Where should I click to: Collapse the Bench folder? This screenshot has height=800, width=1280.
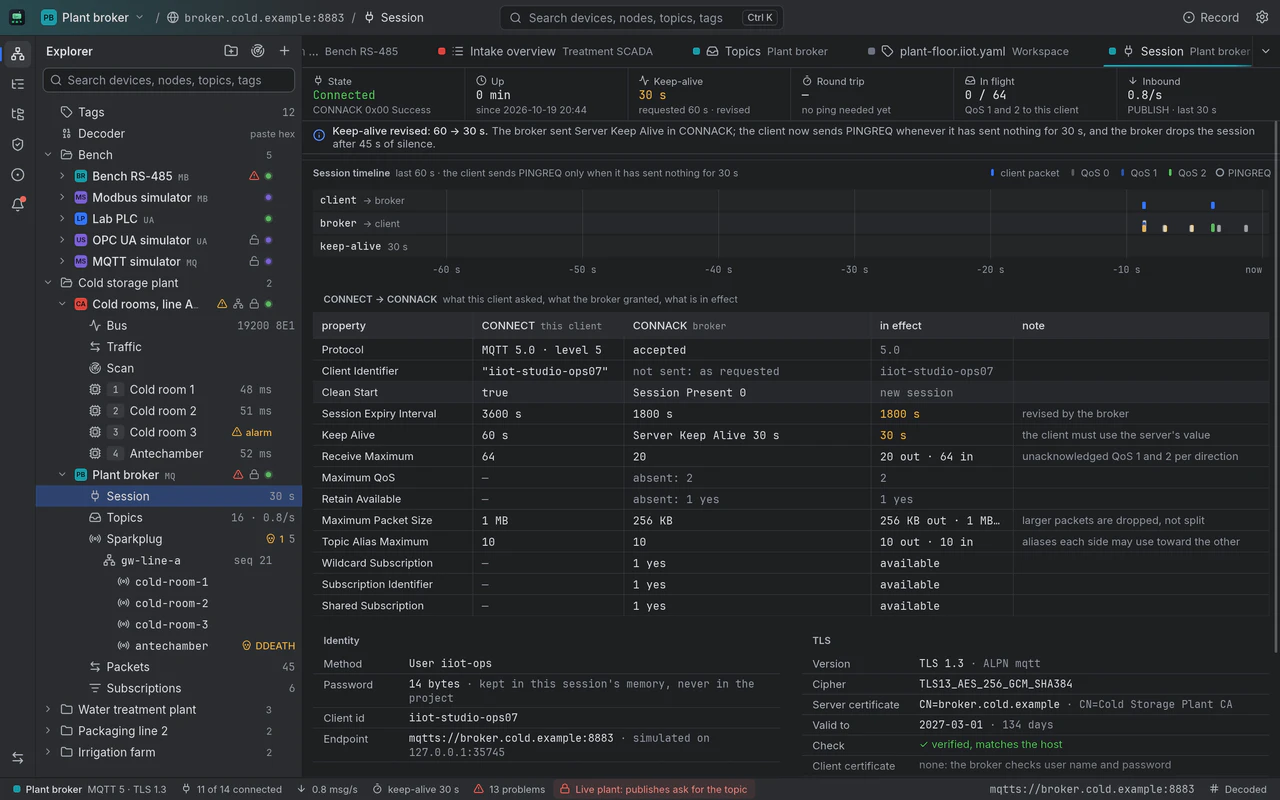point(48,155)
